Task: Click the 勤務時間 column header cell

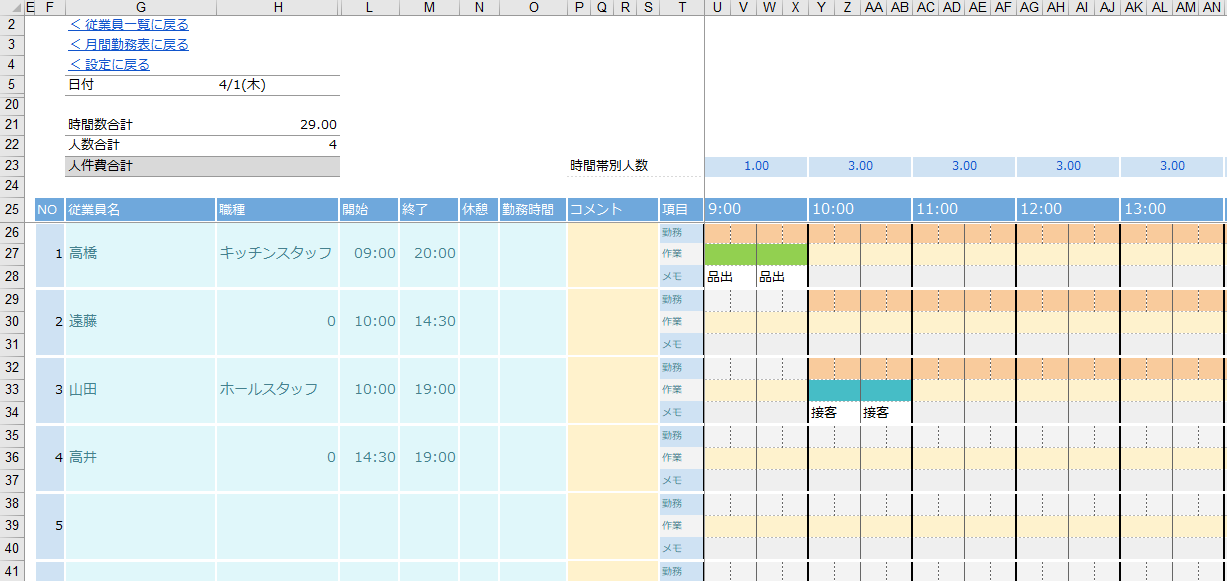Action: point(533,209)
